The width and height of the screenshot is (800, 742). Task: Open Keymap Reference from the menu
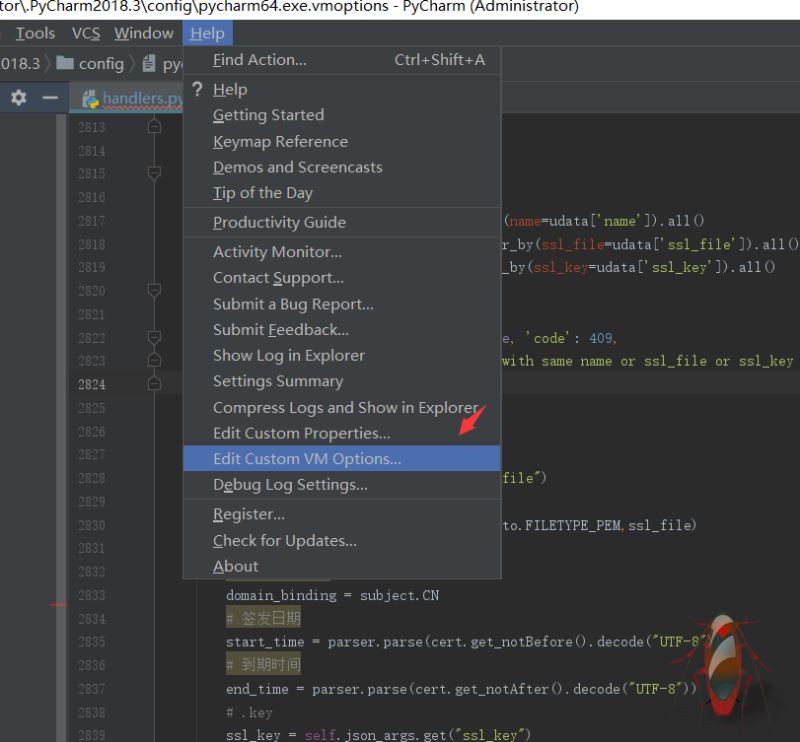coord(280,142)
